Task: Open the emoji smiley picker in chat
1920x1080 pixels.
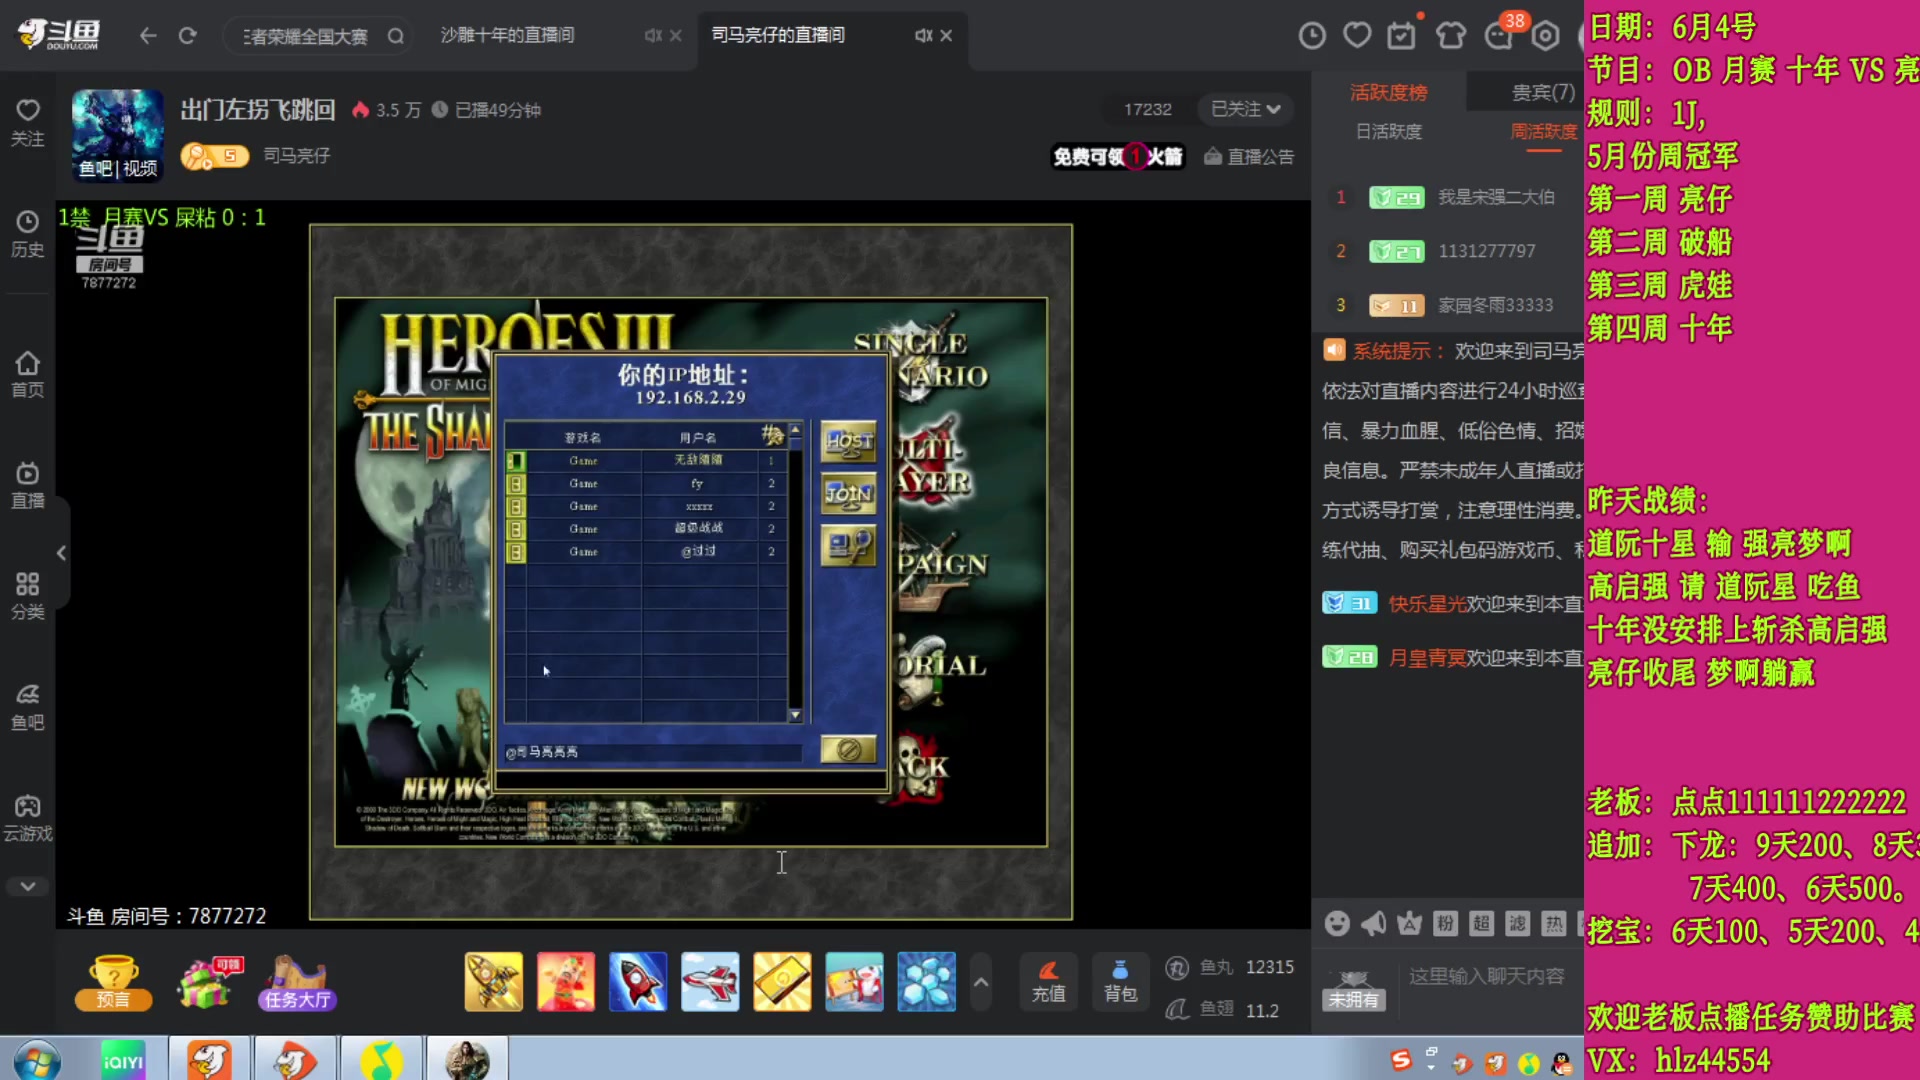Action: [1337, 923]
